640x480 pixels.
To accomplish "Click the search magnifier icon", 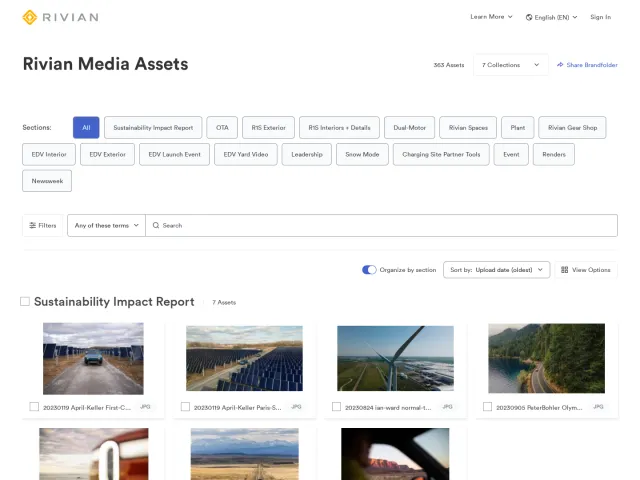I will [156, 225].
